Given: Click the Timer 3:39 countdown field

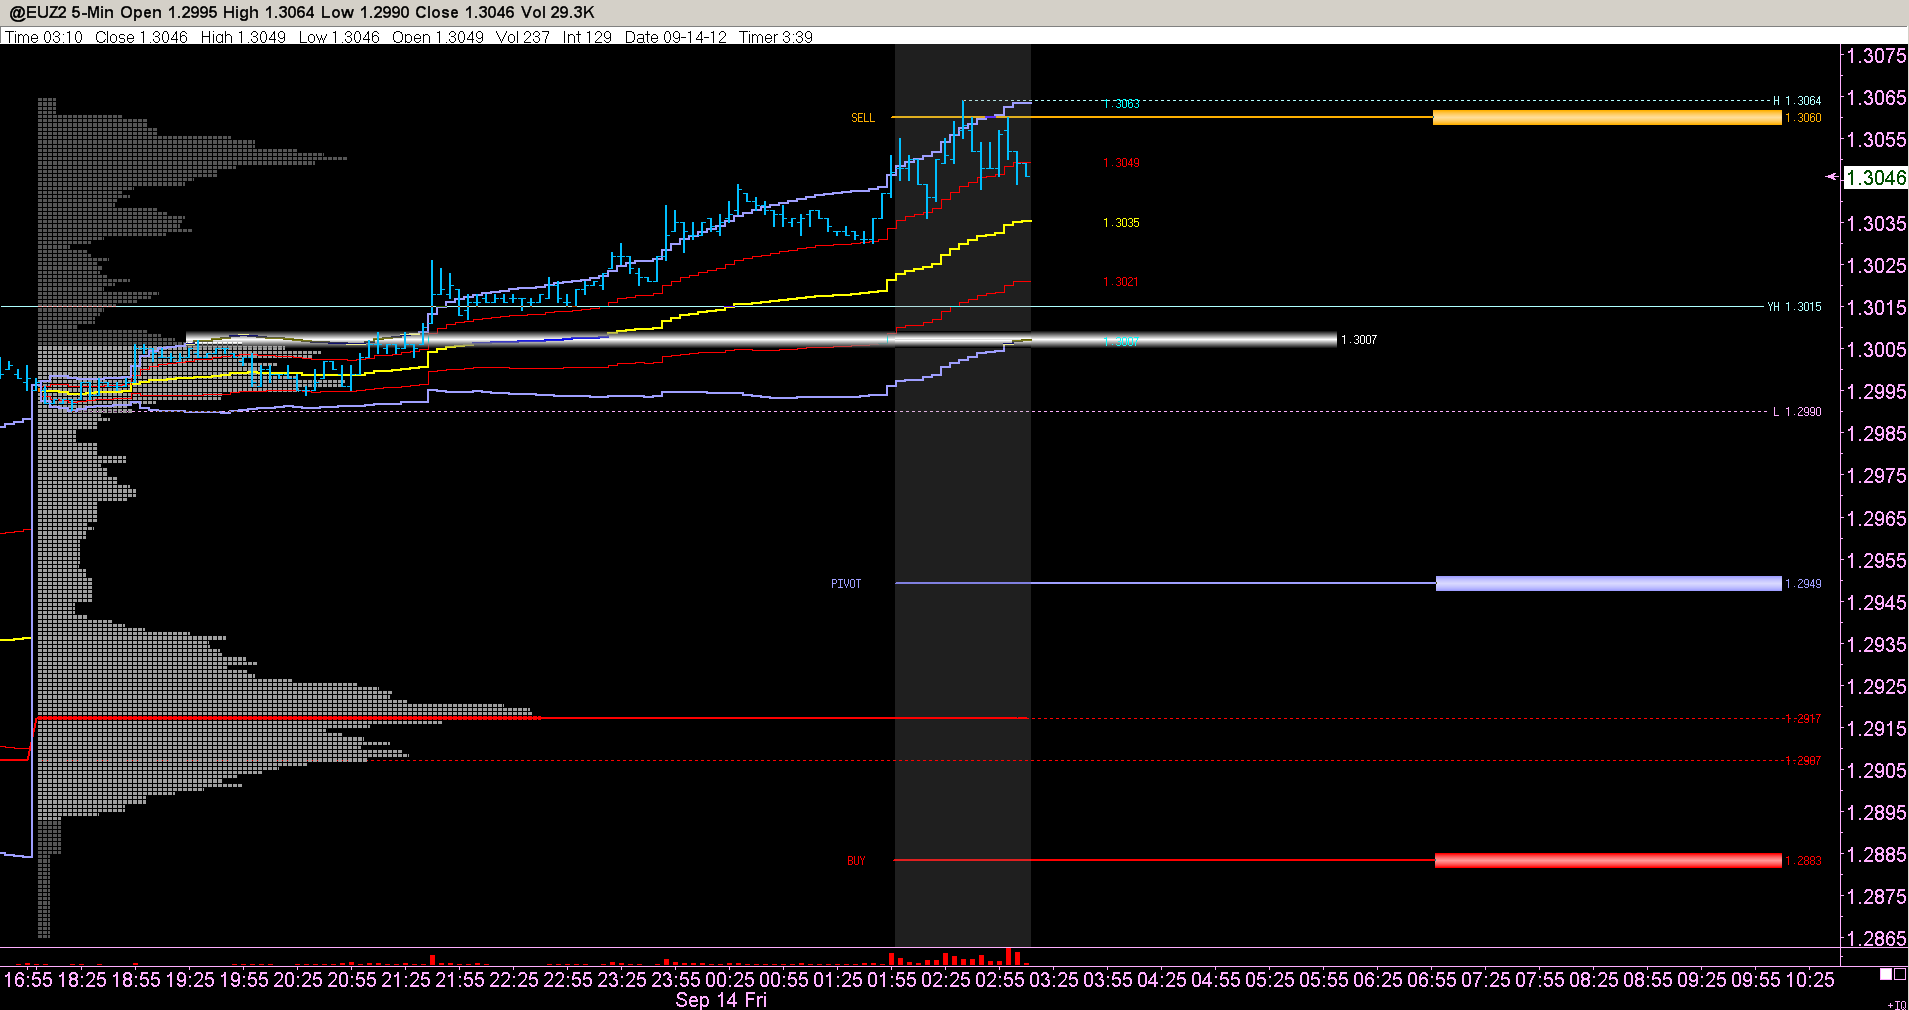Looking at the screenshot, I should tap(776, 37).
